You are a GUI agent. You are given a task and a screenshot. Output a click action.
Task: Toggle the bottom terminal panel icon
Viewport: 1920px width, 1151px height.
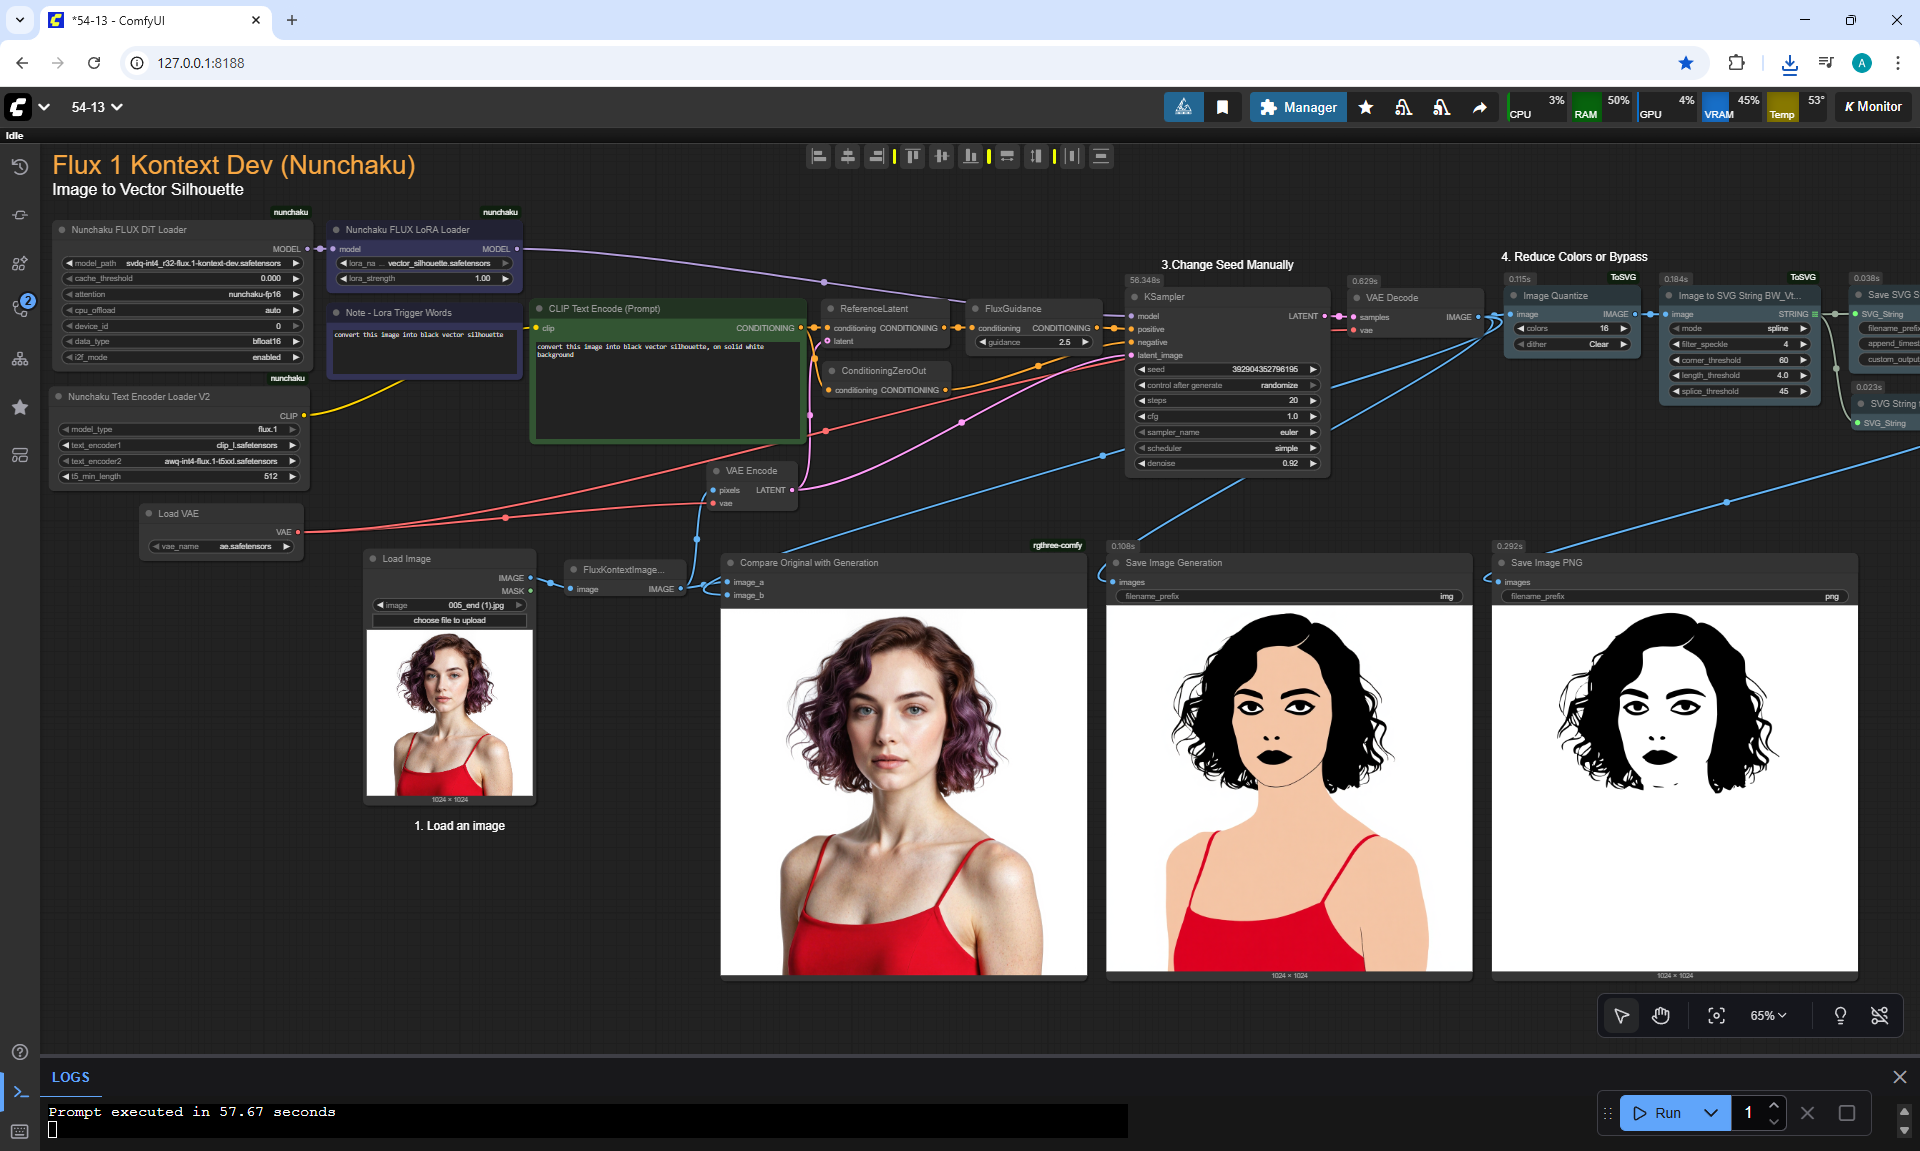(x=20, y=1092)
